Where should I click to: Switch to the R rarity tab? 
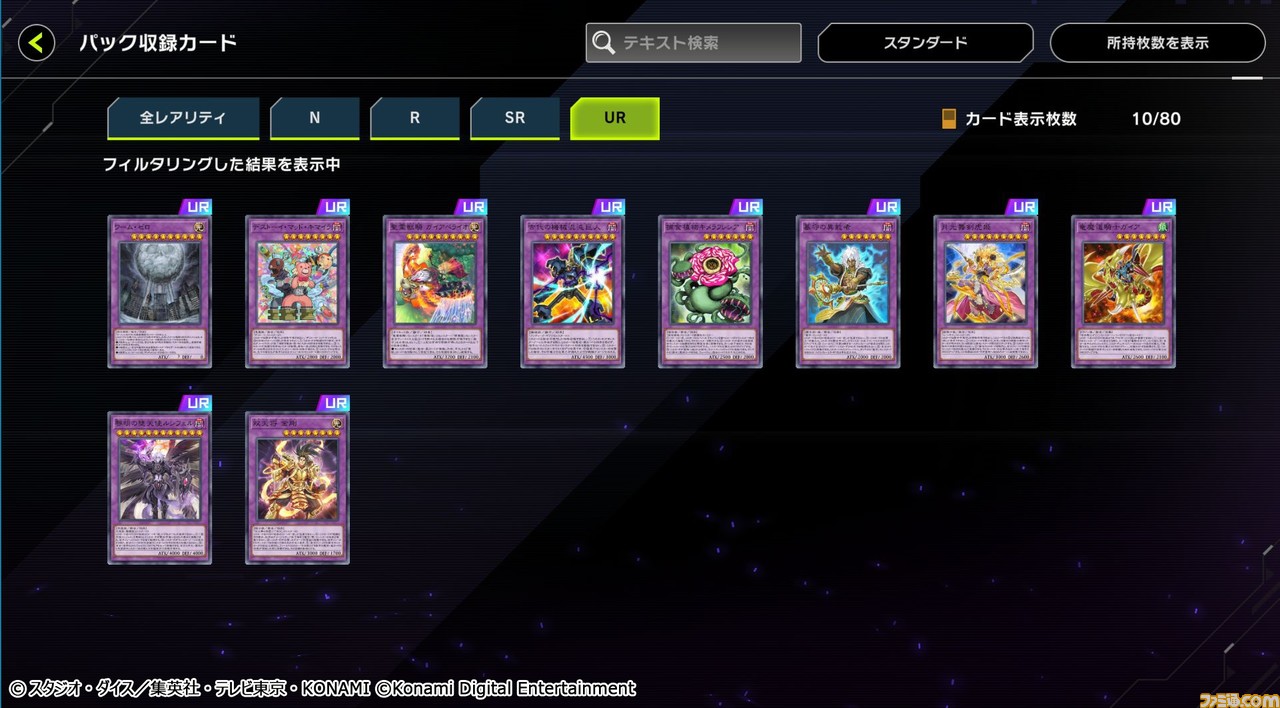(414, 118)
